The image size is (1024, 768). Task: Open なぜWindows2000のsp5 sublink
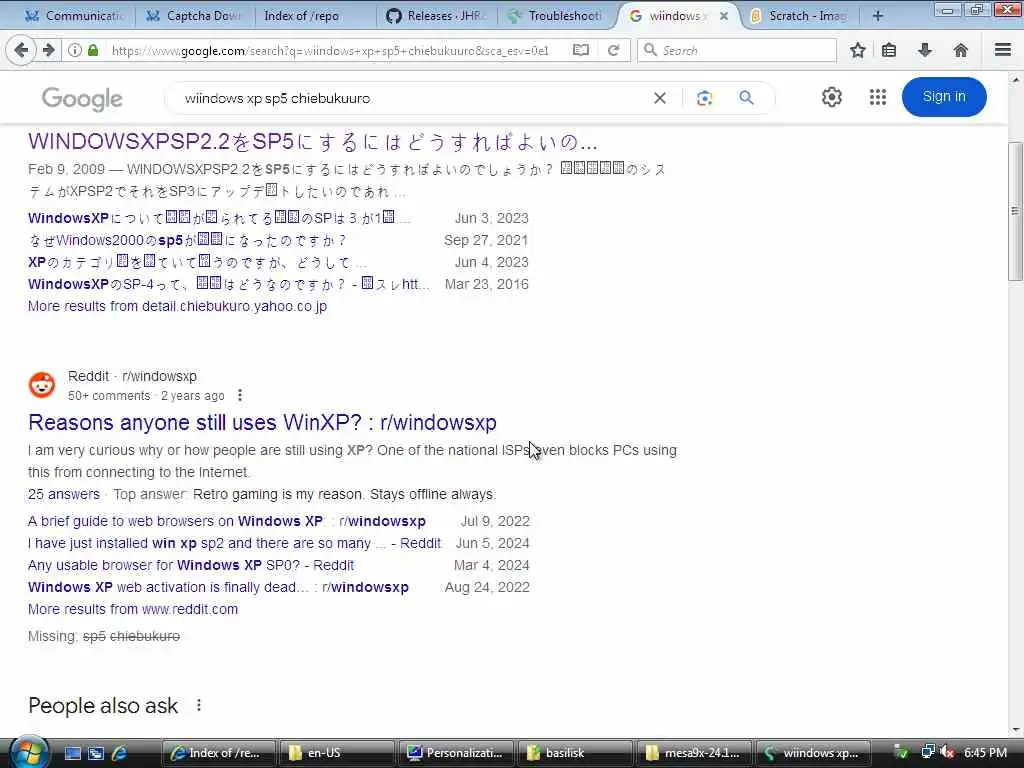[x=187, y=240]
